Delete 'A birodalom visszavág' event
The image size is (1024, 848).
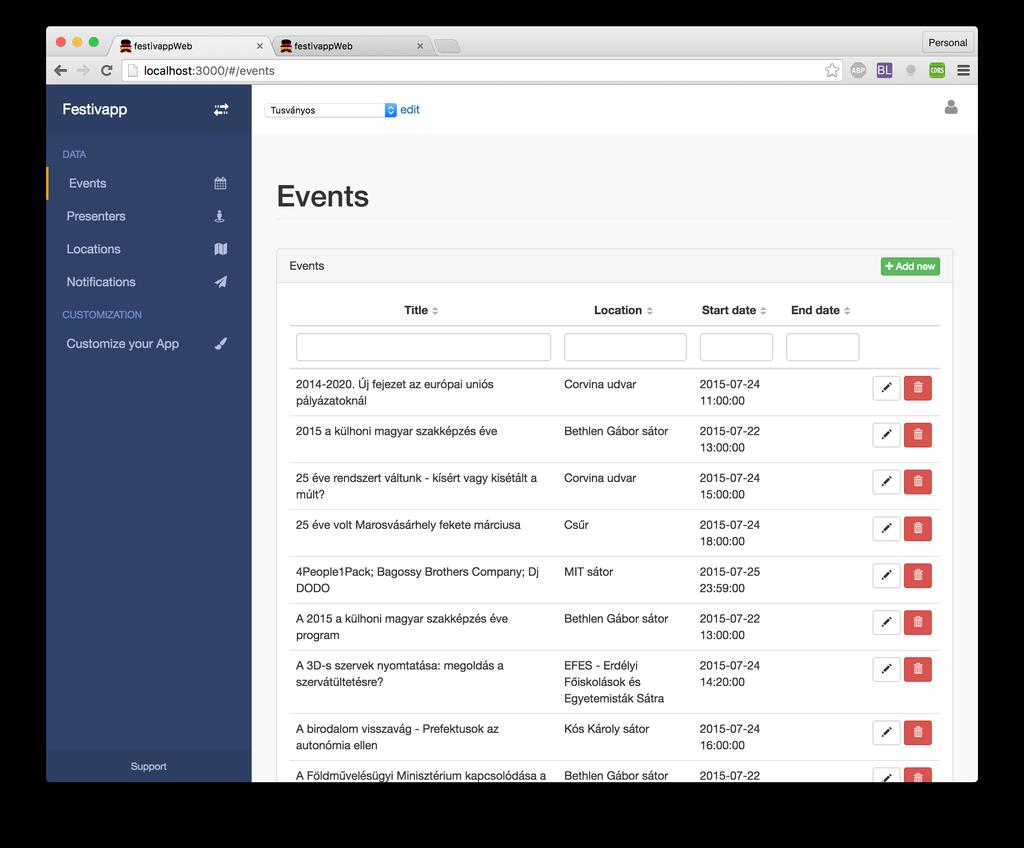pyautogui.click(x=918, y=733)
